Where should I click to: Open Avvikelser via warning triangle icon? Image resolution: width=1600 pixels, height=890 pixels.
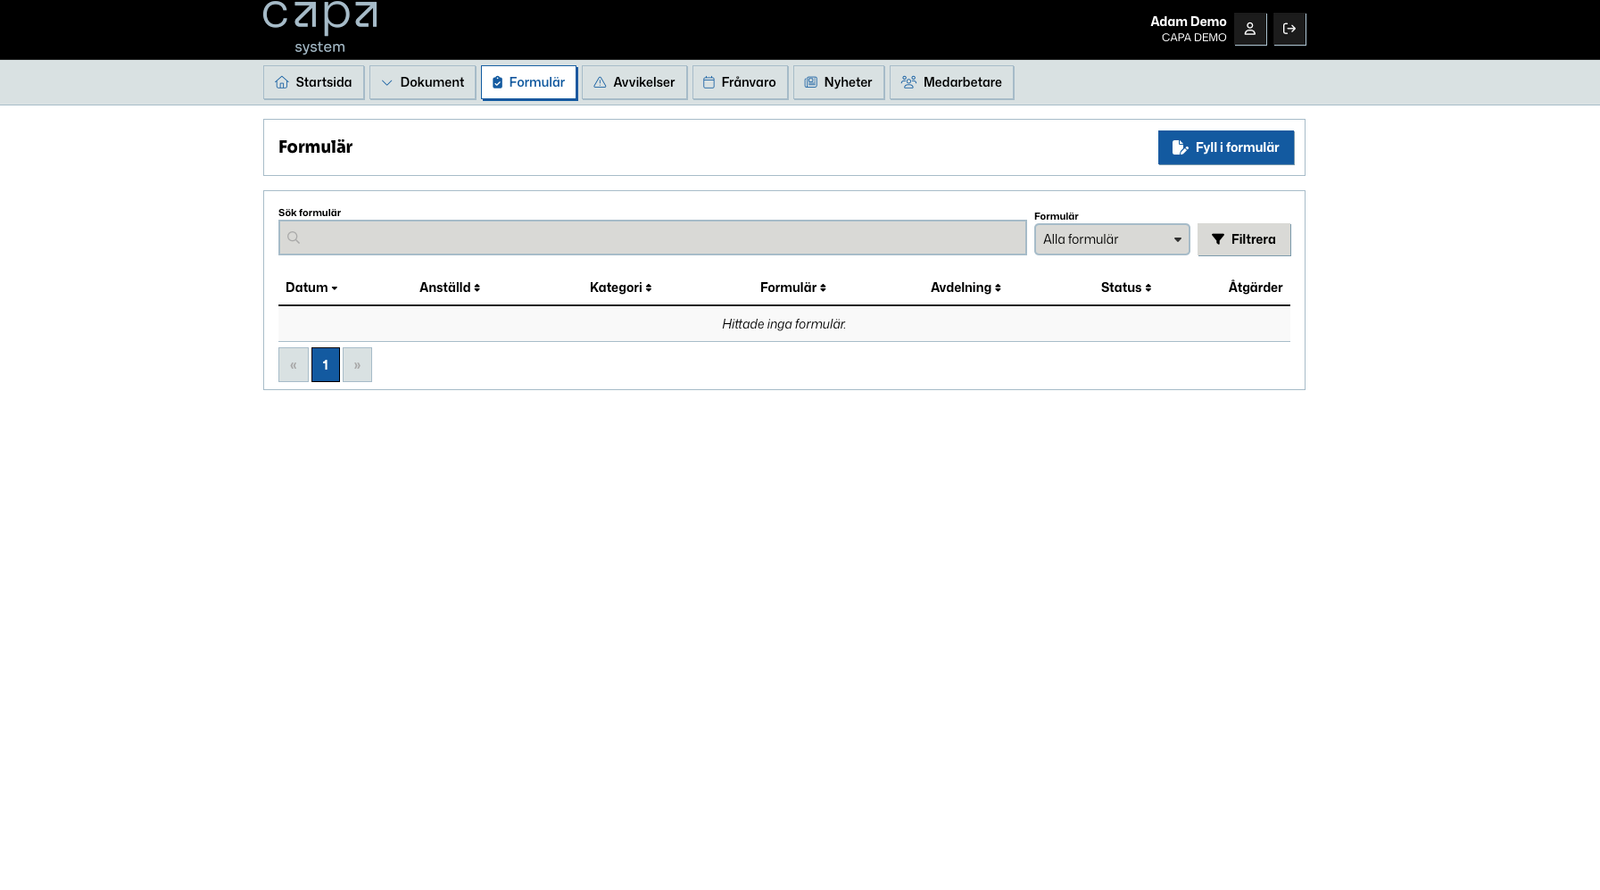tap(600, 83)
